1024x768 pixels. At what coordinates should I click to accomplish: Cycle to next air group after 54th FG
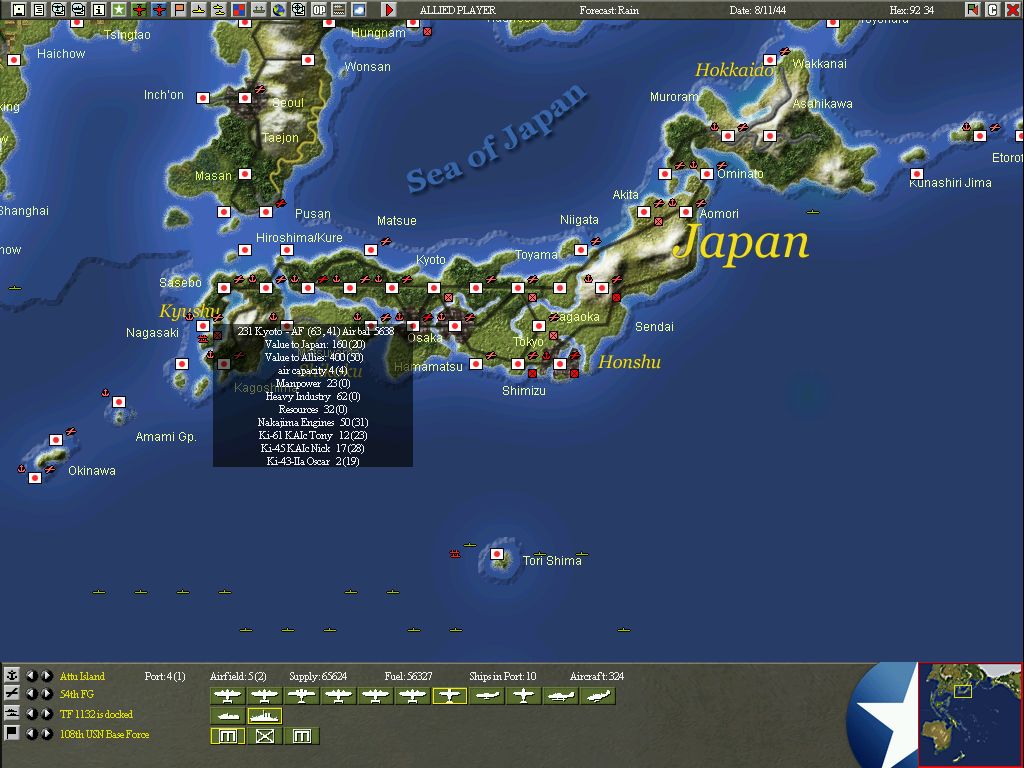(47, 694)
